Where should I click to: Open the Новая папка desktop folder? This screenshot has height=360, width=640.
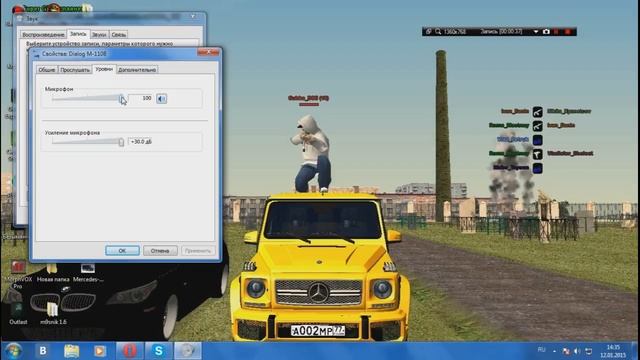point(53,273)
